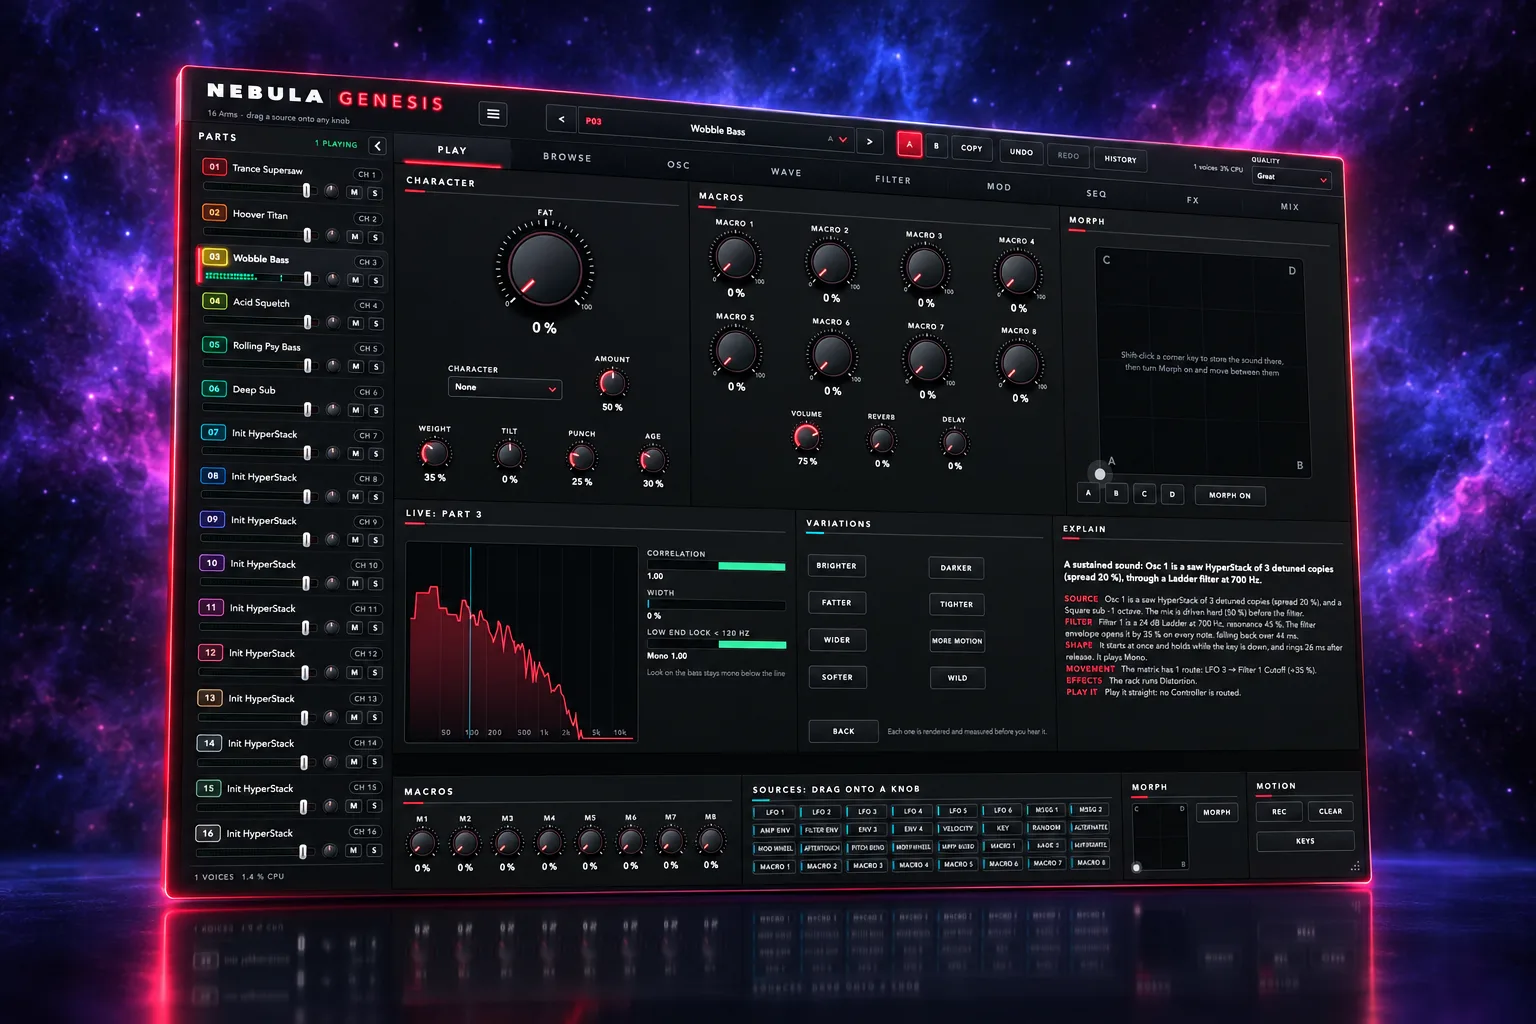Click the M5 knob in bottom Macros
The image size is (1536, 1024).
coord(590,842)
